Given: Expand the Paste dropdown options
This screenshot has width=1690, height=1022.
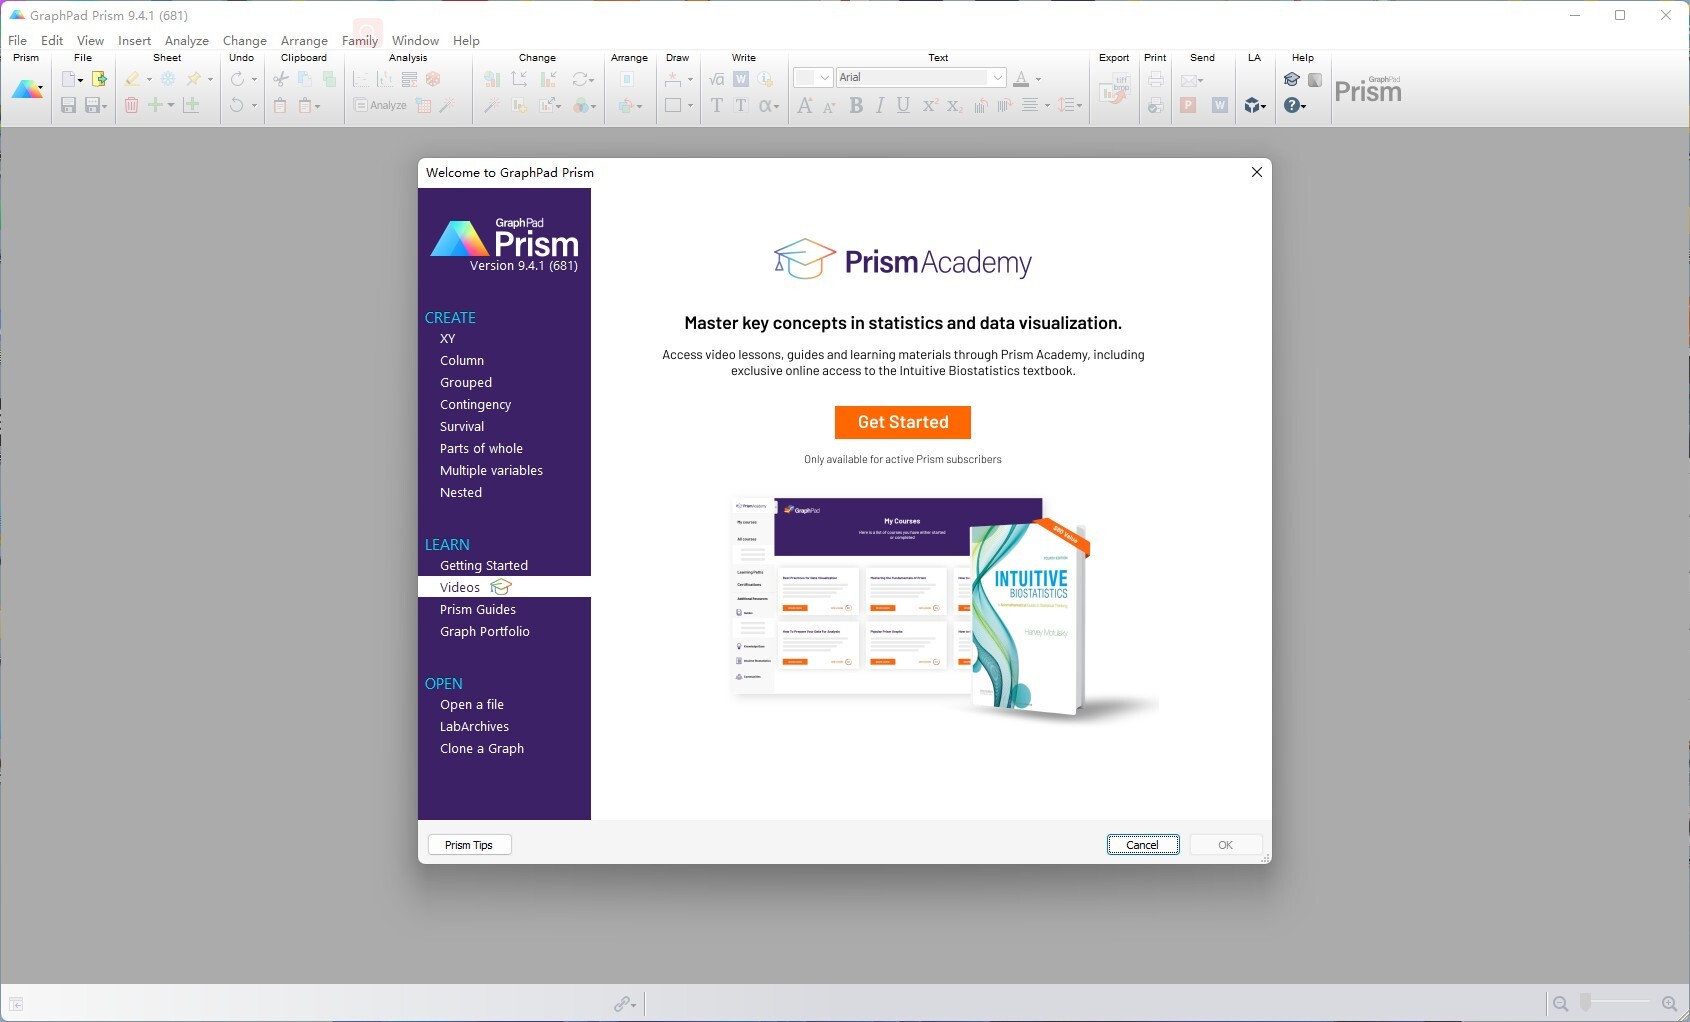Looking at the screenshot, I should pos(317,106).
